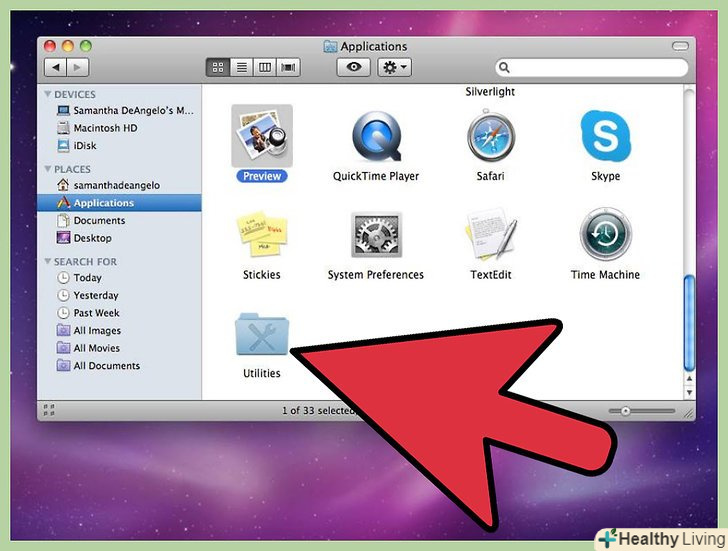728x551 pixels.
Task: Click the Applications title folder icon
Action: [x=330, y=46]
